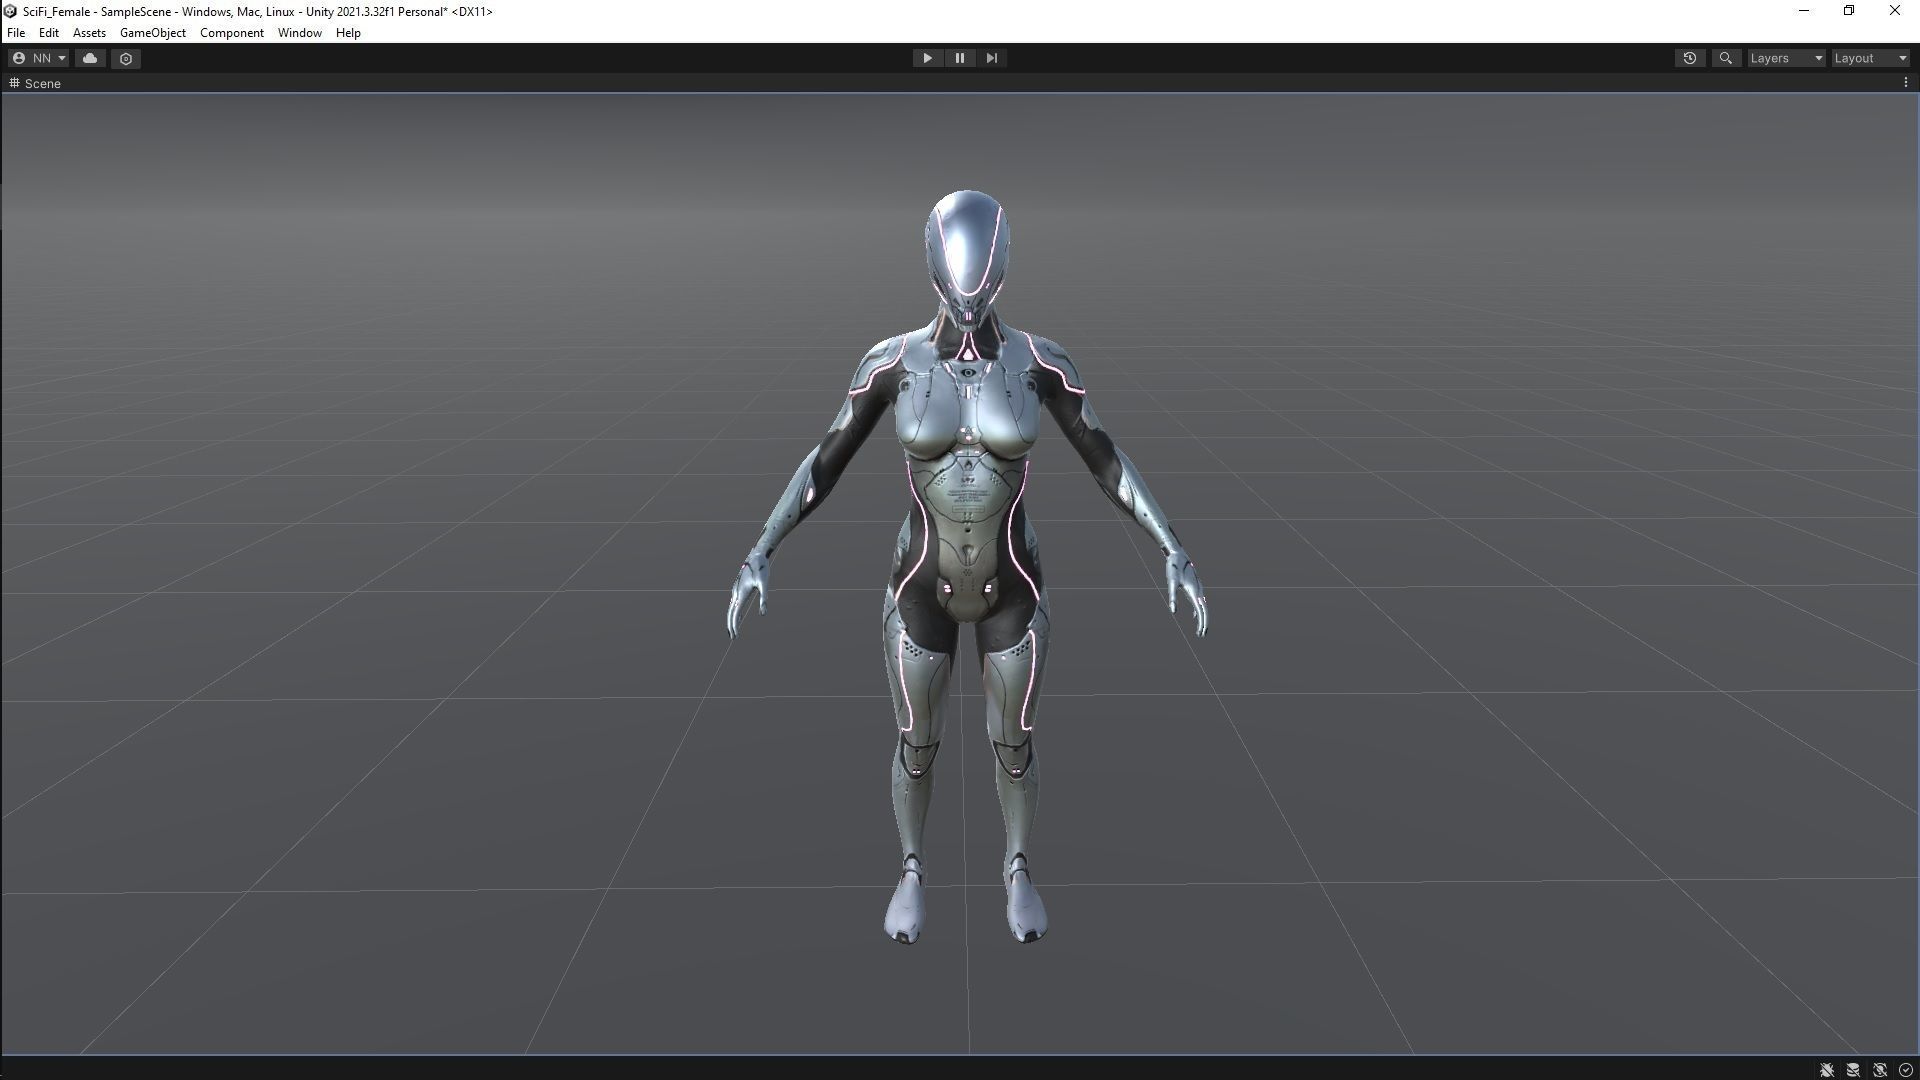Image resolution: width=1920 pixels, height=1080 pixels.
Task: Advance one frame with the Step button
Action: [x=992, y=58]
